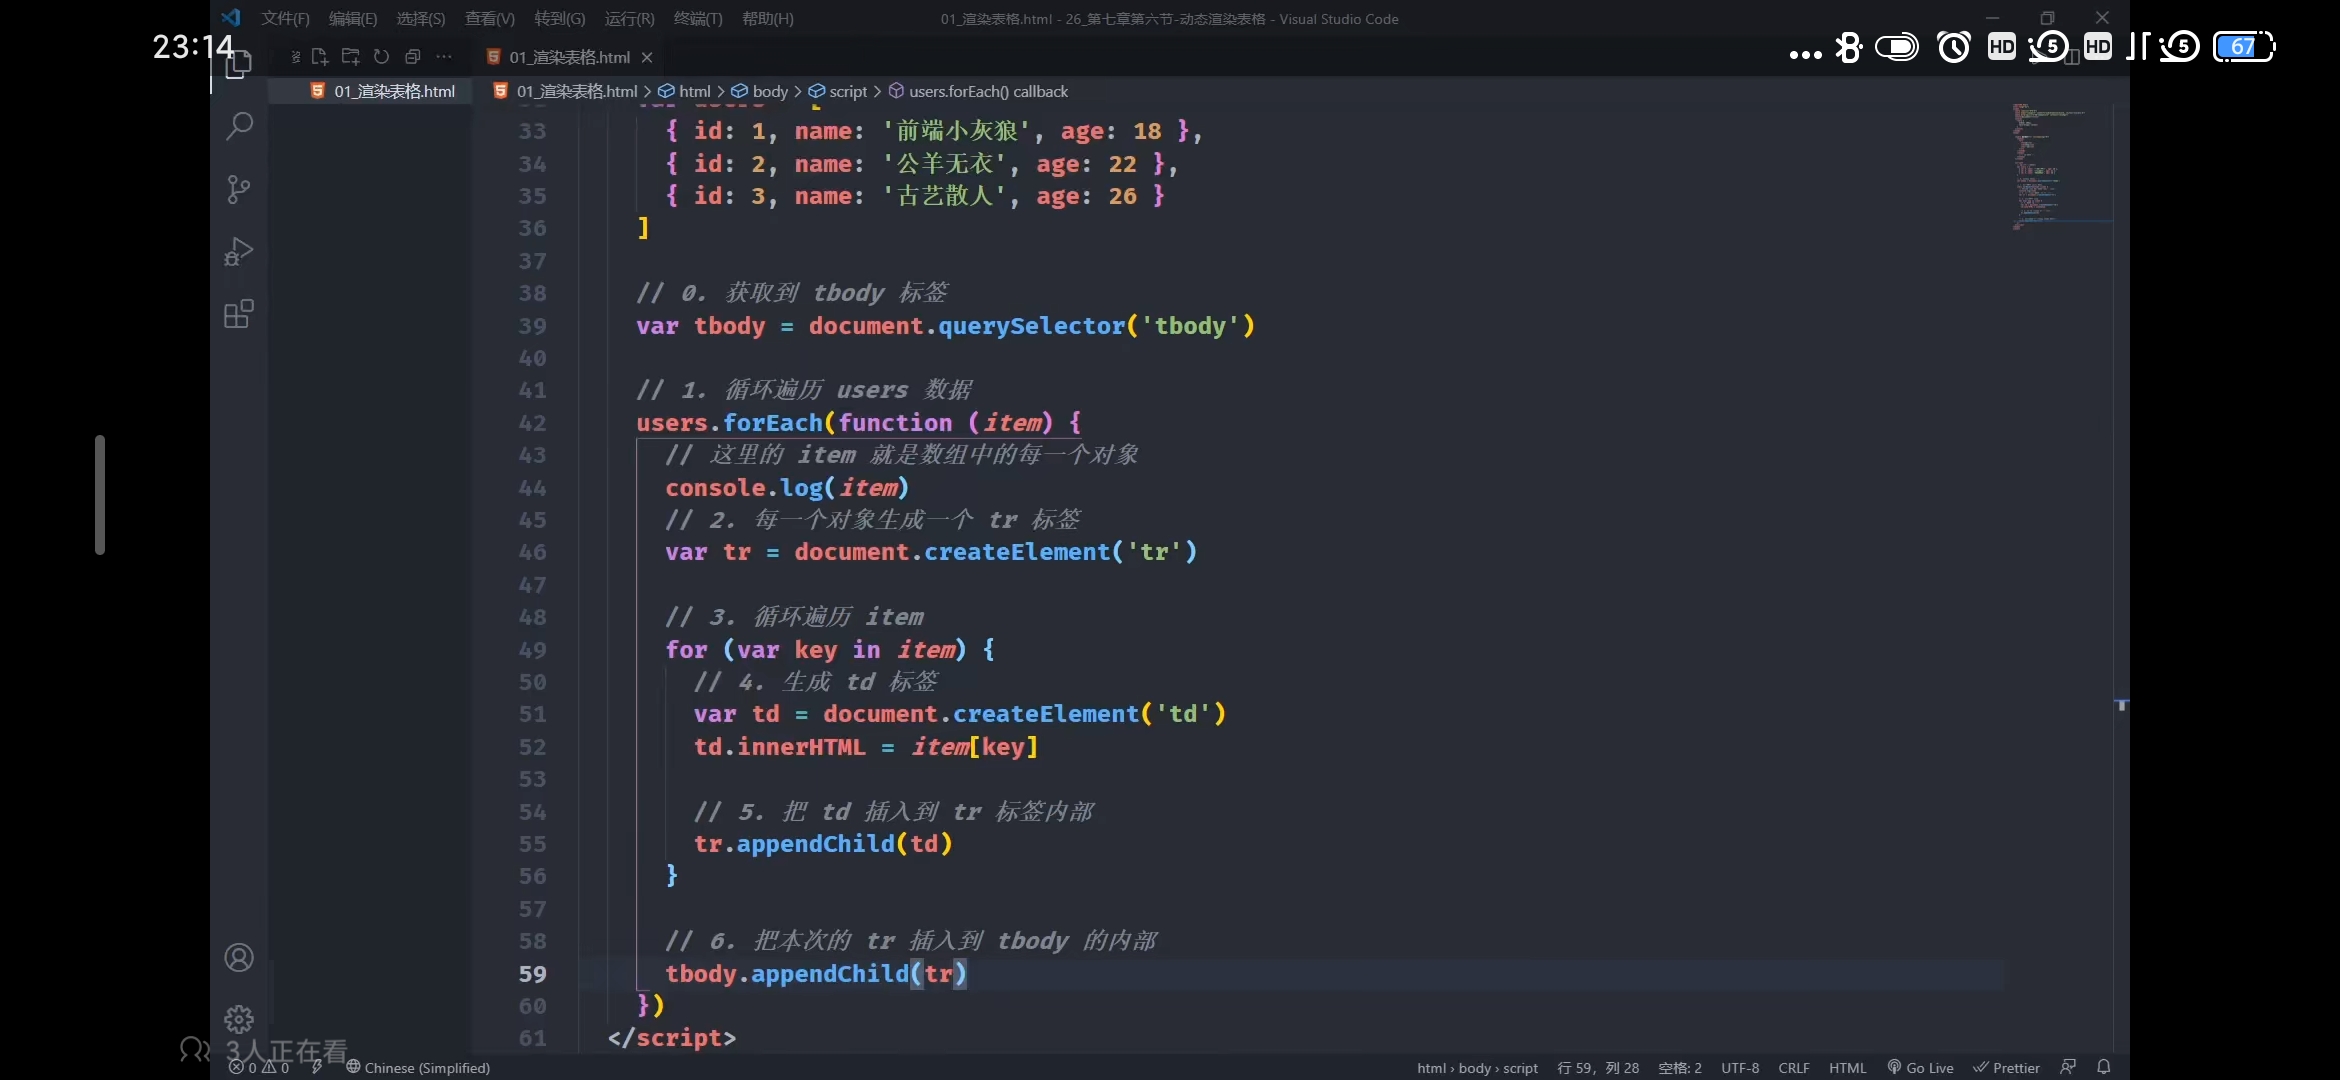This screenshot has width=2340, height=1080.
Task: Open the 文件(F) menu
Action: pos(285,18)
